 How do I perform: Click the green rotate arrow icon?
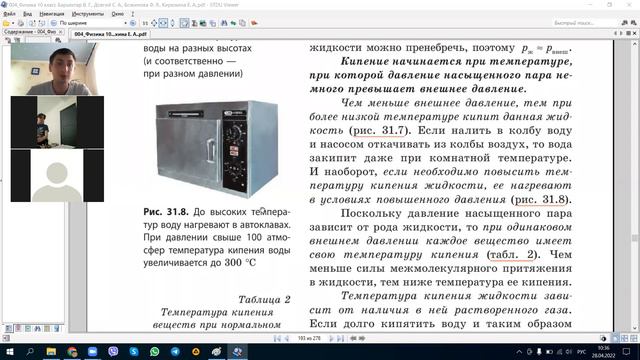(x=233, y=23)
